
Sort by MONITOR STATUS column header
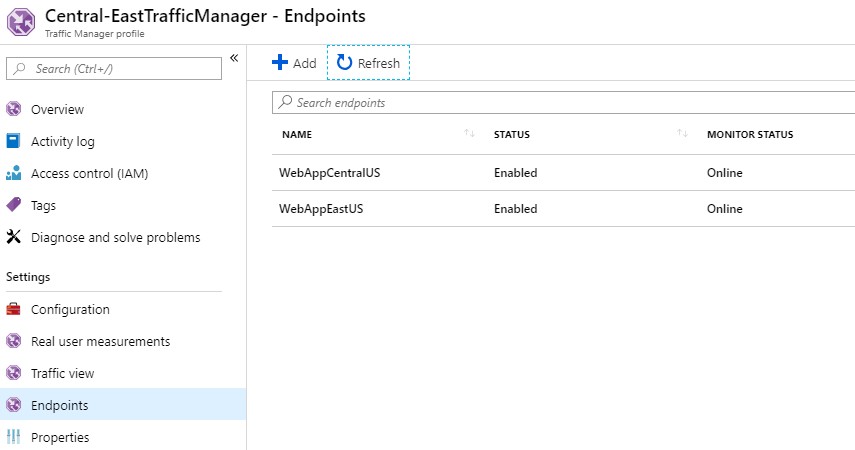pyautogui.click(x=750, y=134)
